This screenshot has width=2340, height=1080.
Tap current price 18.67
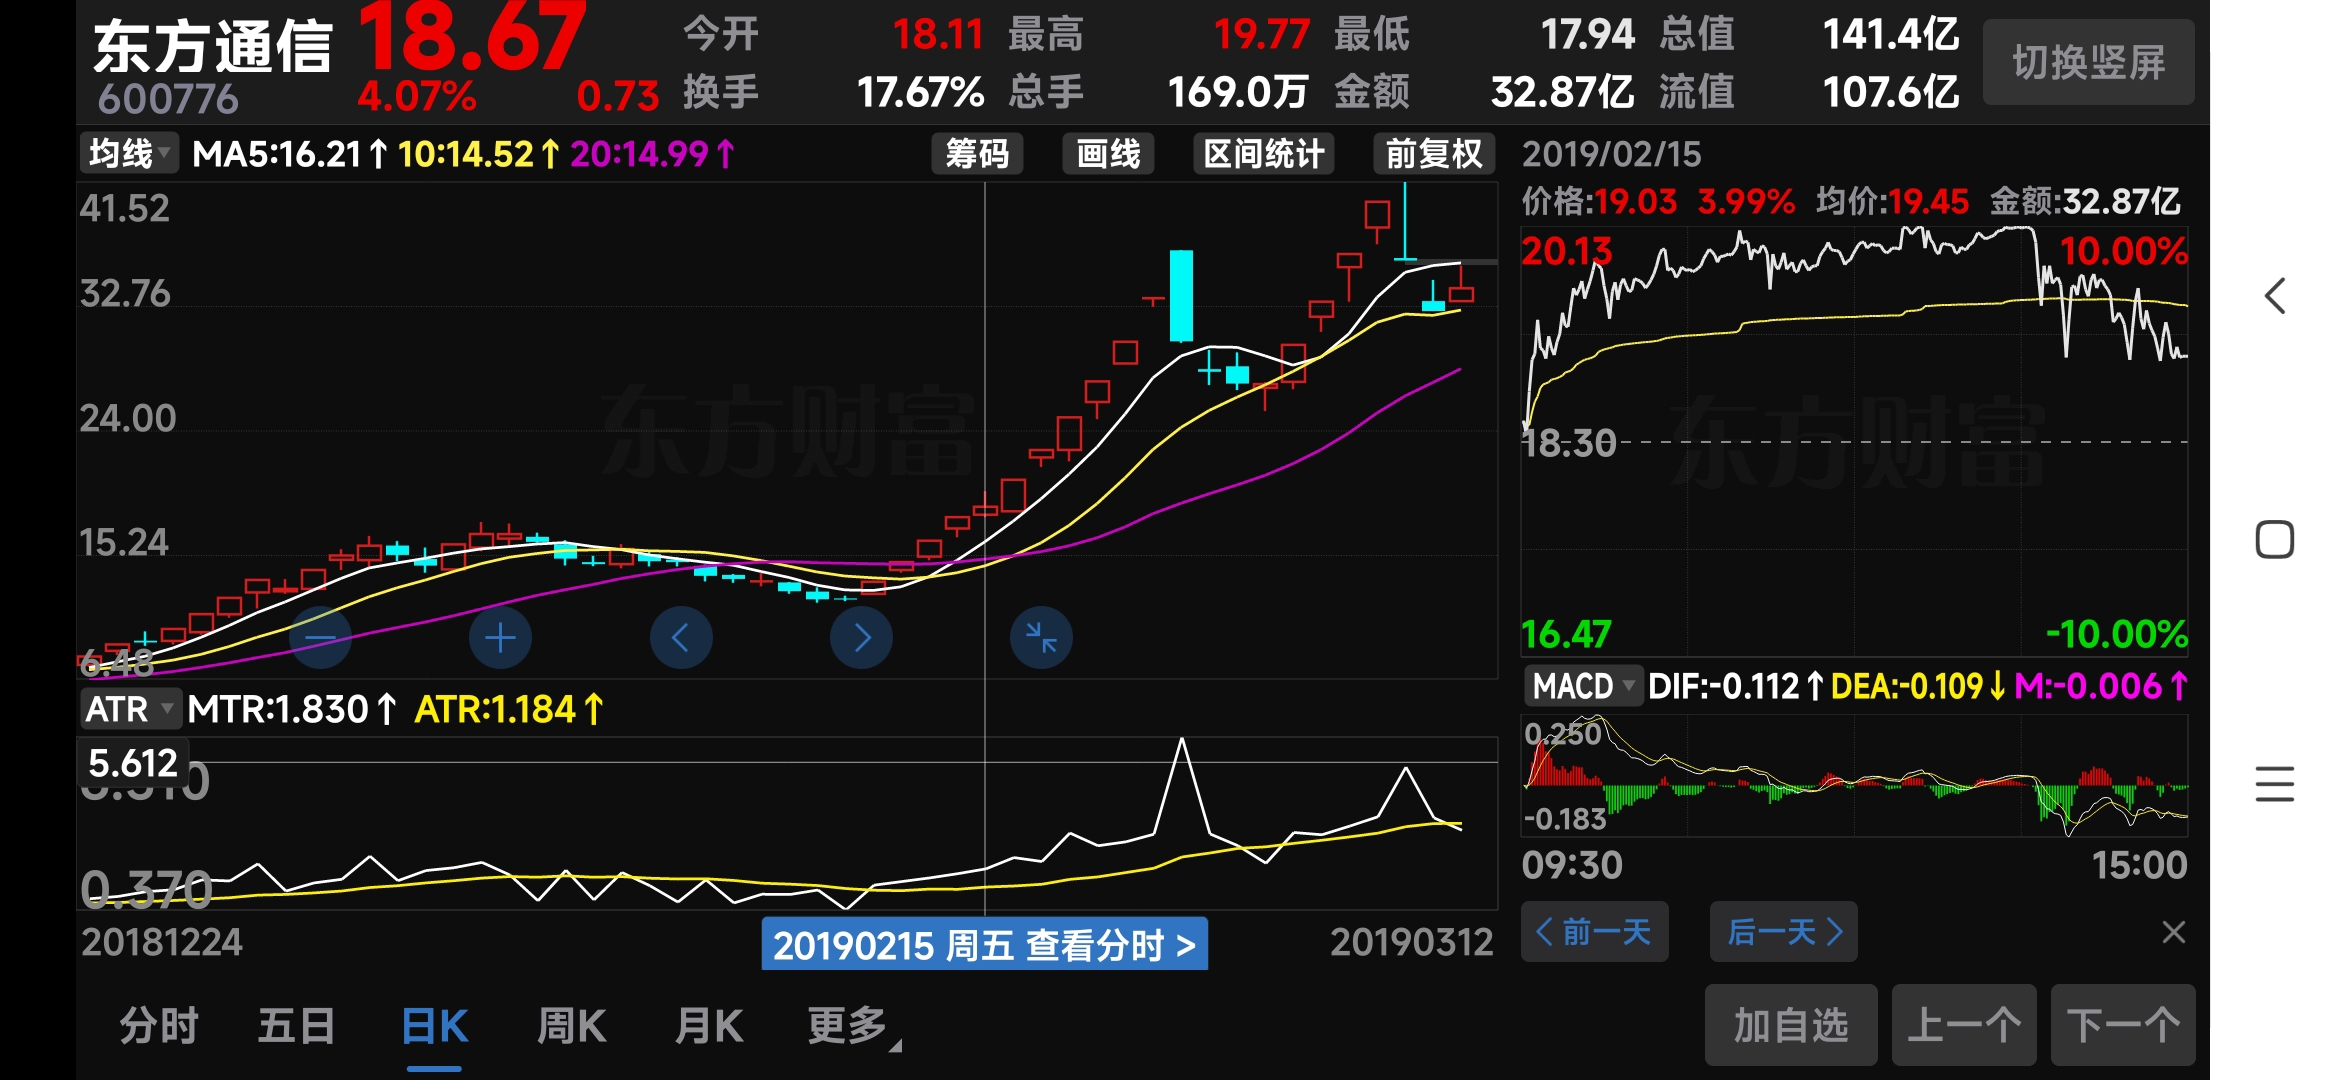click(x=471, y=38)
